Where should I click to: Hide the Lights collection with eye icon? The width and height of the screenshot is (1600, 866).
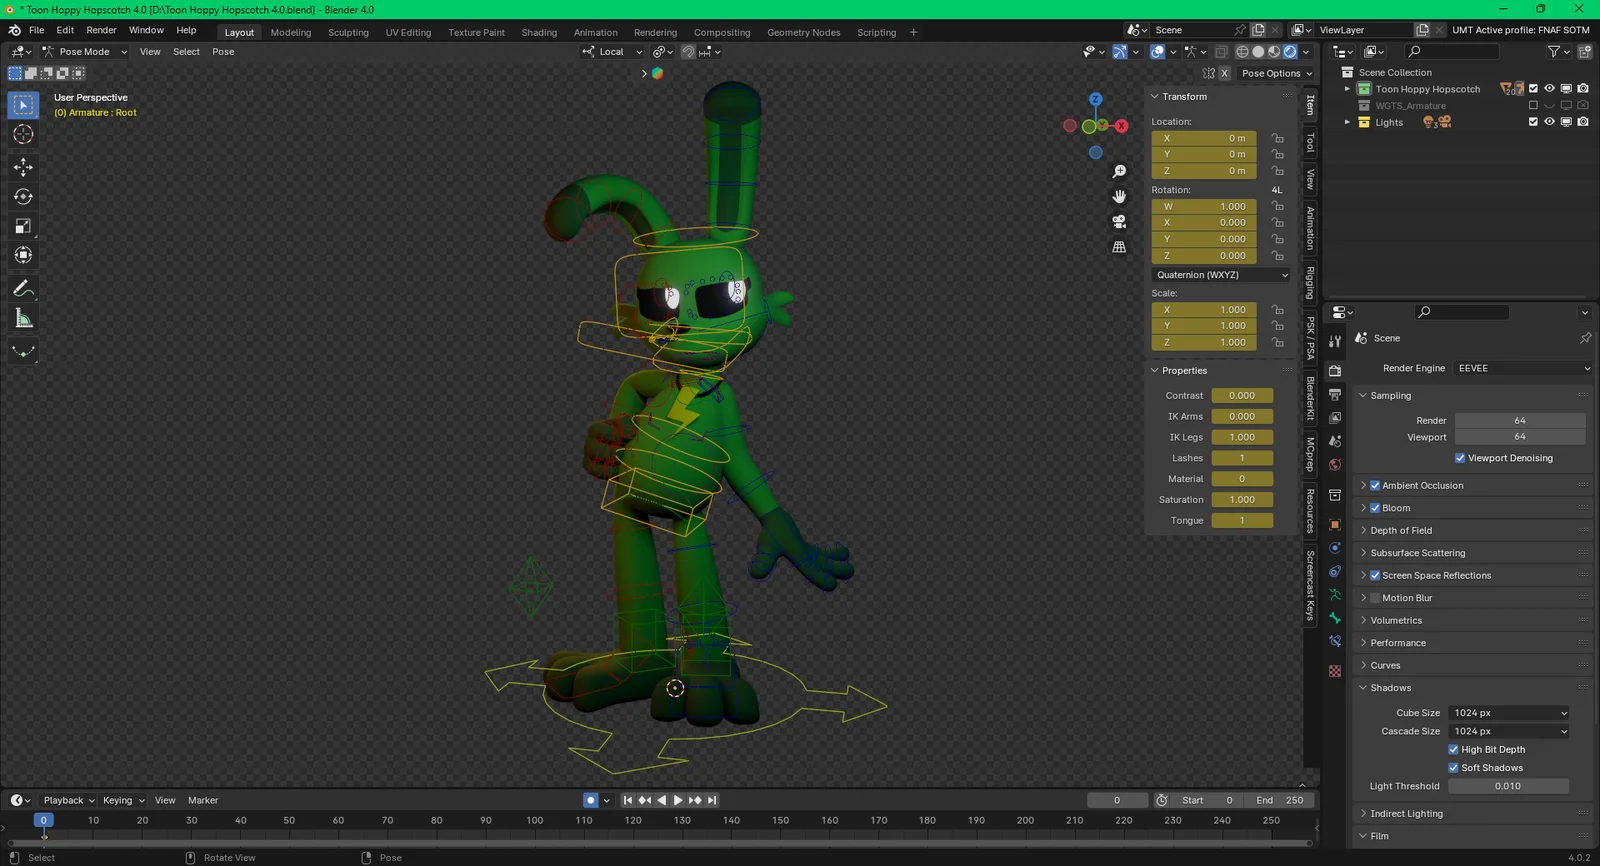(1549, 122)
